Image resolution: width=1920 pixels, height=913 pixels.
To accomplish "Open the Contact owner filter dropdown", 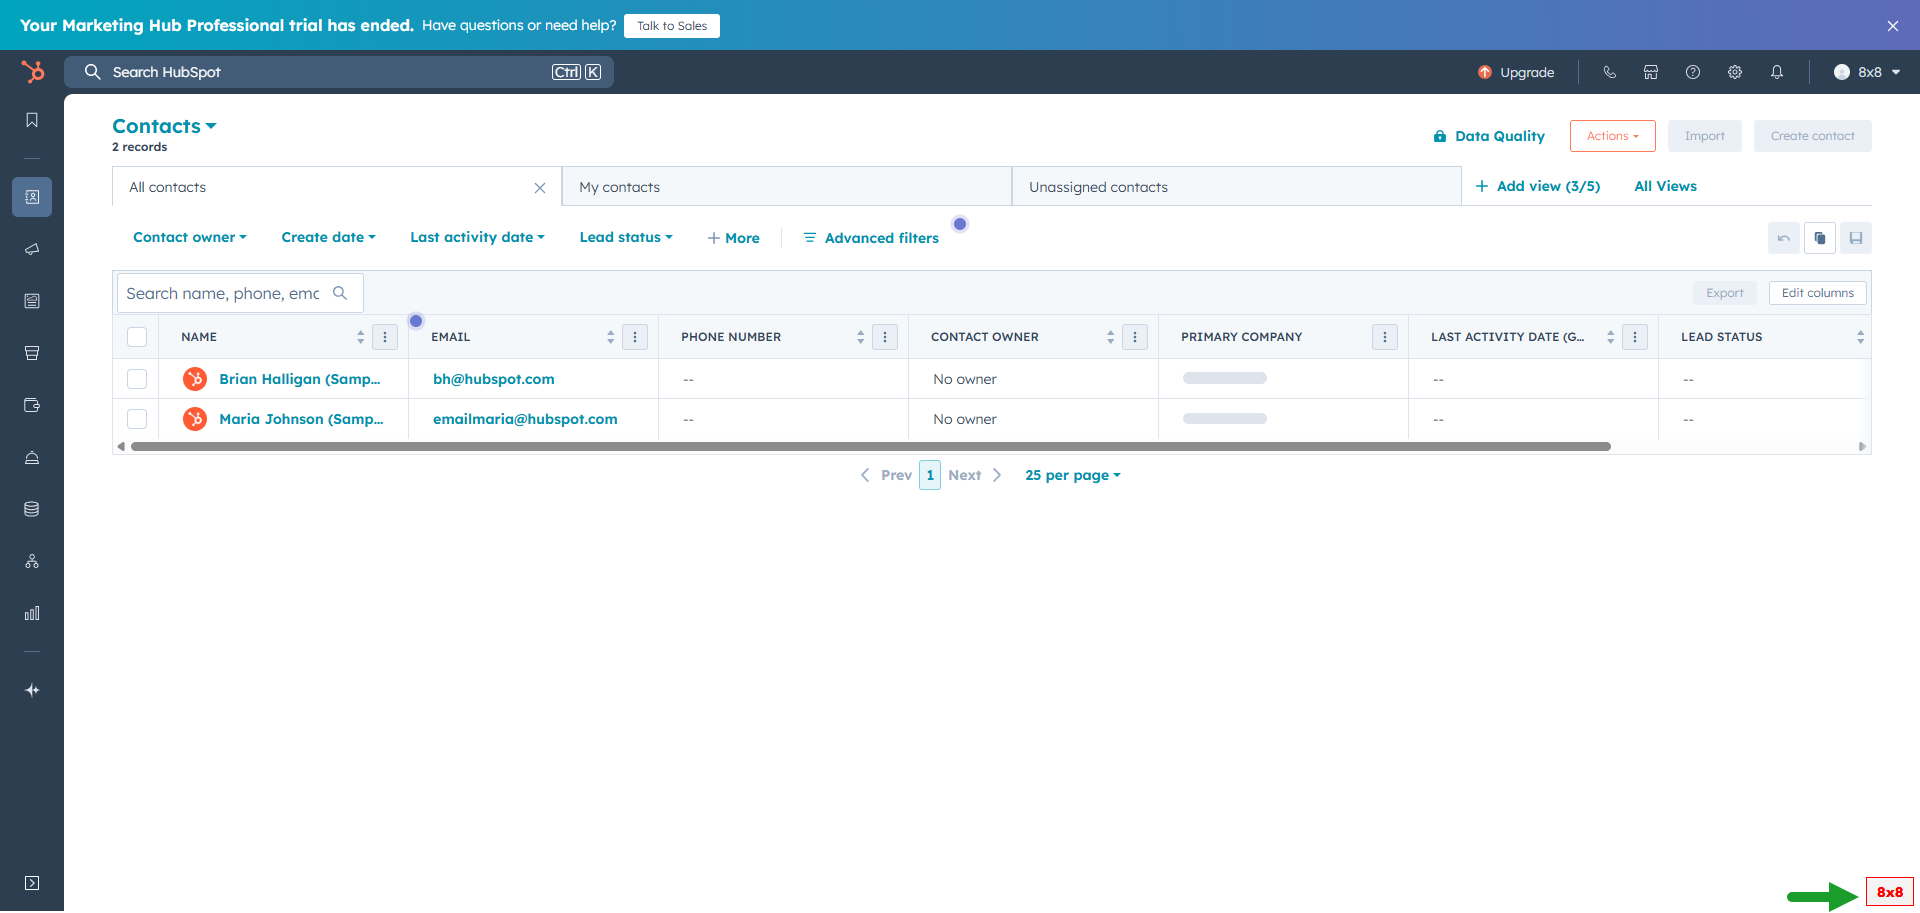I will click(x=190, y=237).
